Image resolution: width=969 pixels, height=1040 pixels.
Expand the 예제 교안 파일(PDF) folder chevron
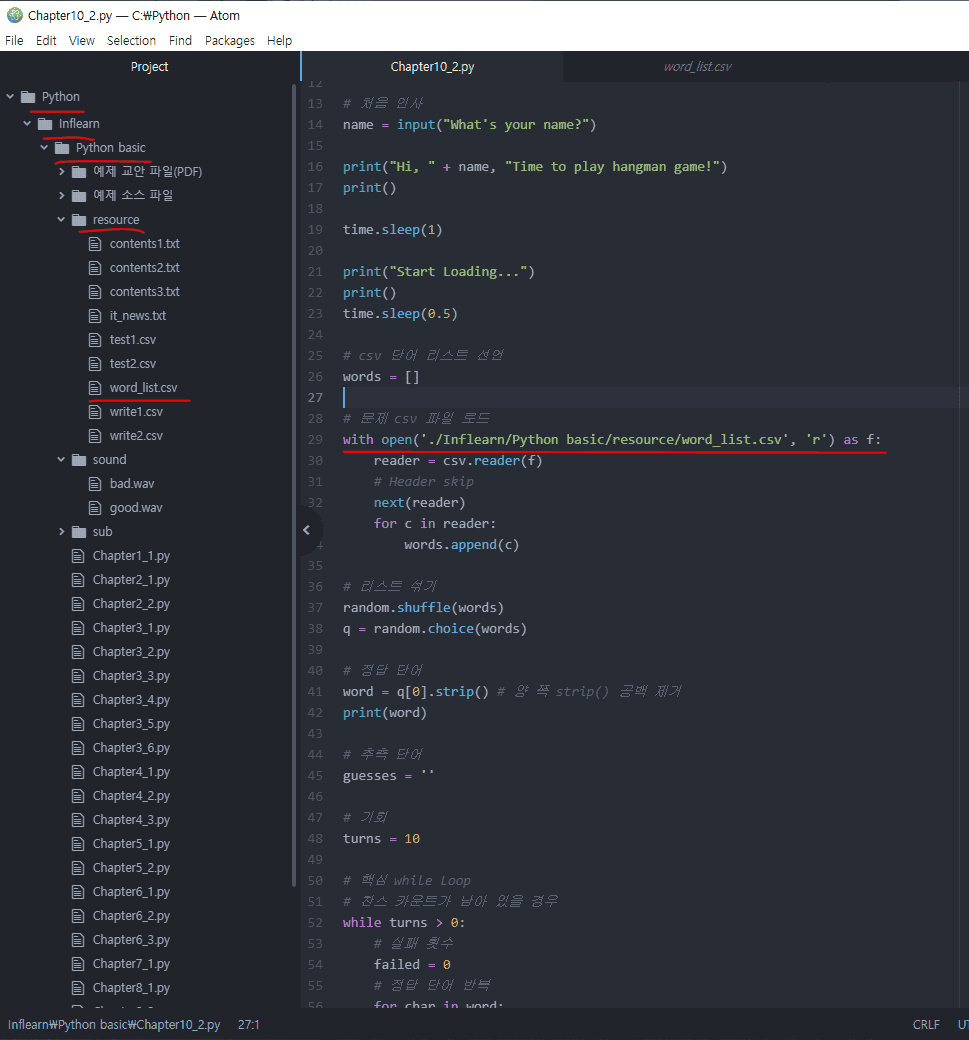click(x=62, y=171)
